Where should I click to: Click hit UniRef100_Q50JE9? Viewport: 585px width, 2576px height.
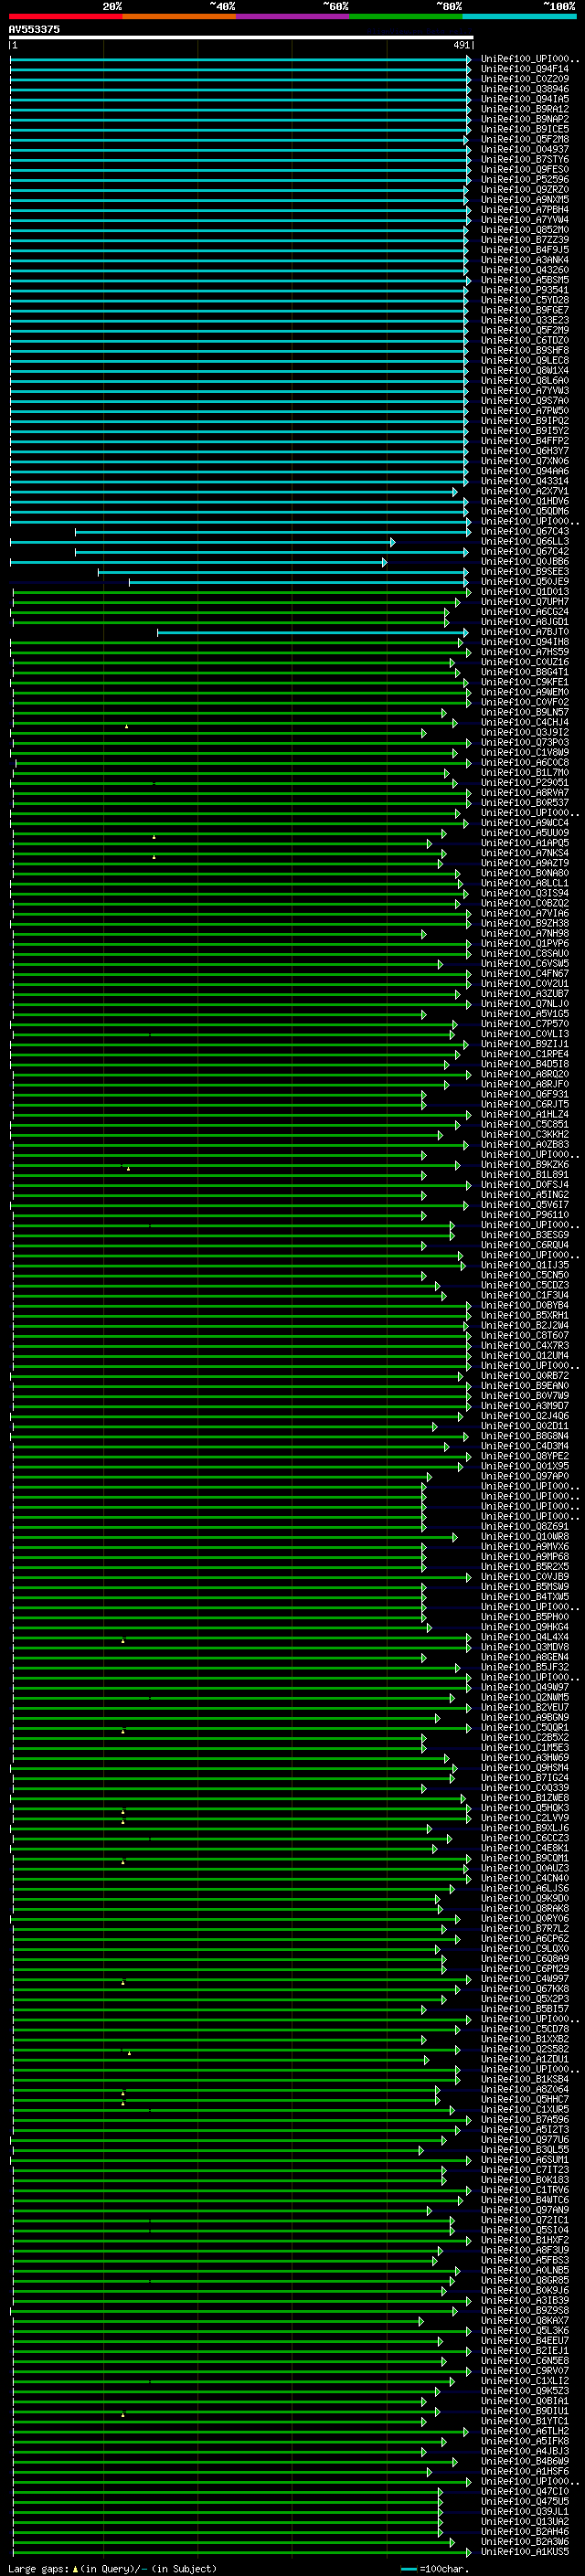(x=524, y=582)
